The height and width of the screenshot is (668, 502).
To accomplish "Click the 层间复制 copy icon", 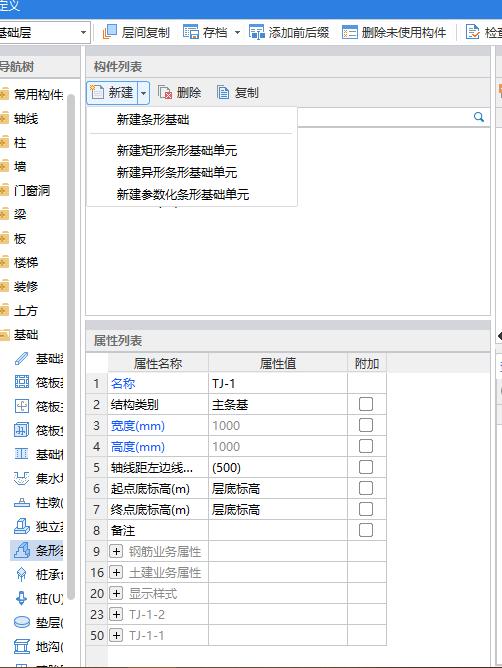I will pos(110,32).
